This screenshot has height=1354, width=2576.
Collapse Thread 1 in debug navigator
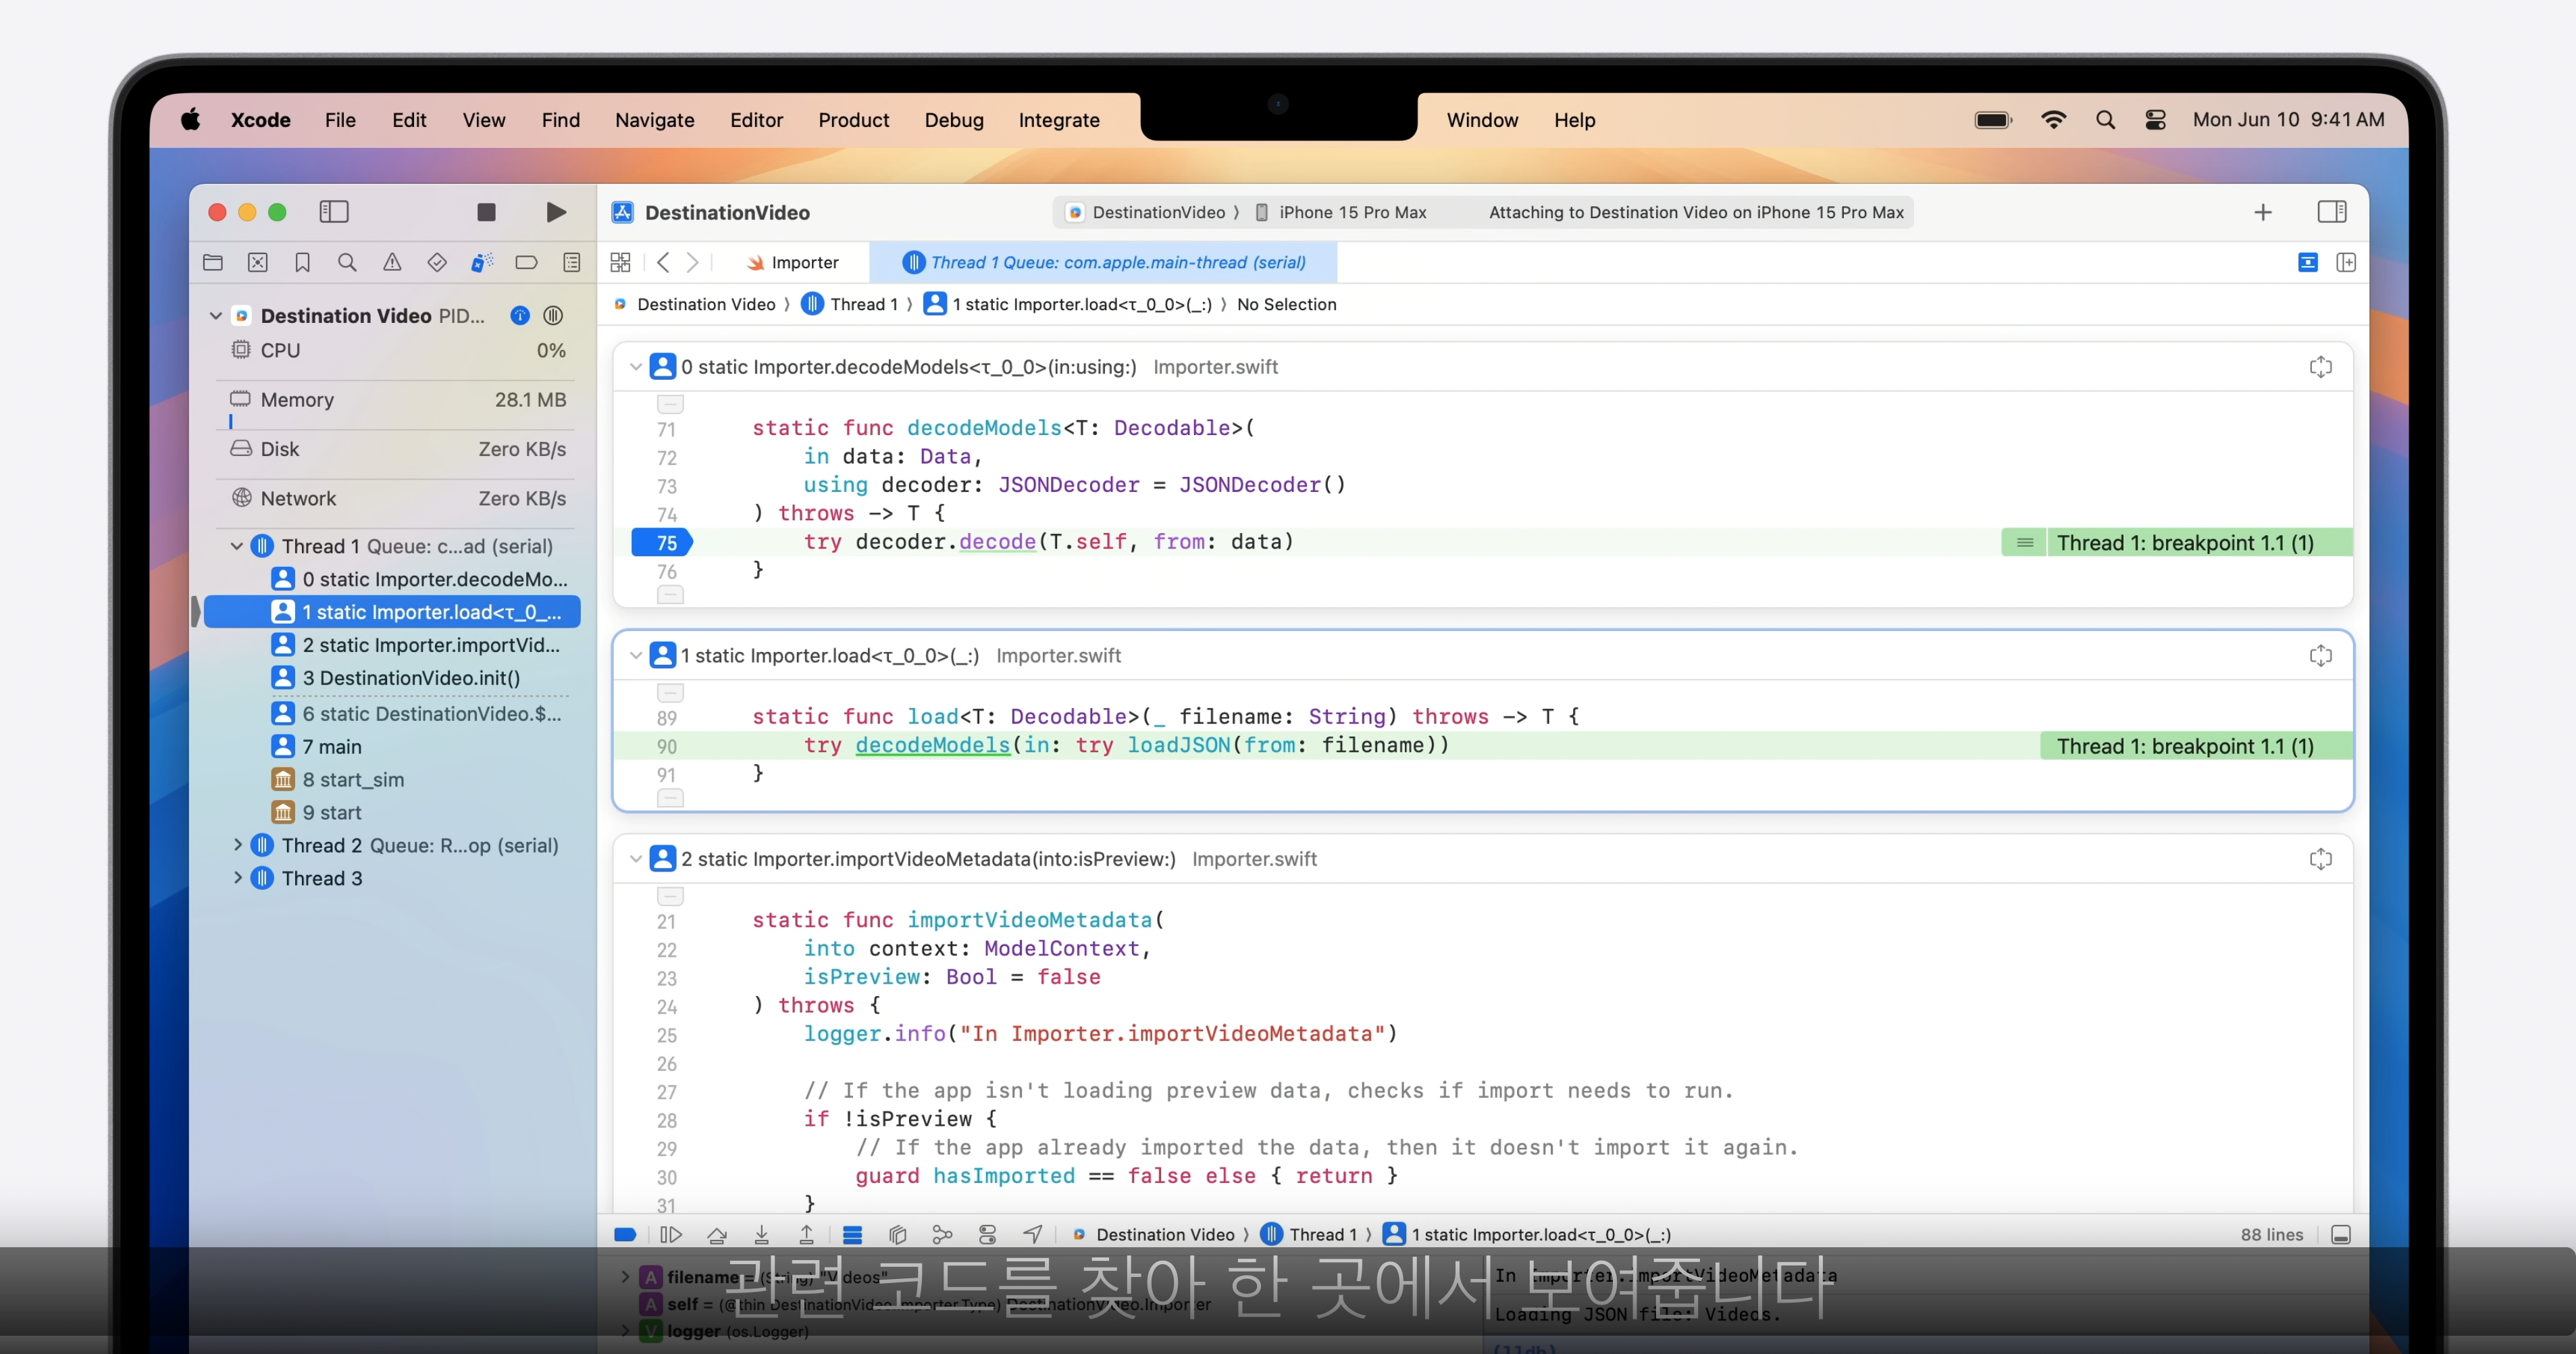tap(237, 546)
